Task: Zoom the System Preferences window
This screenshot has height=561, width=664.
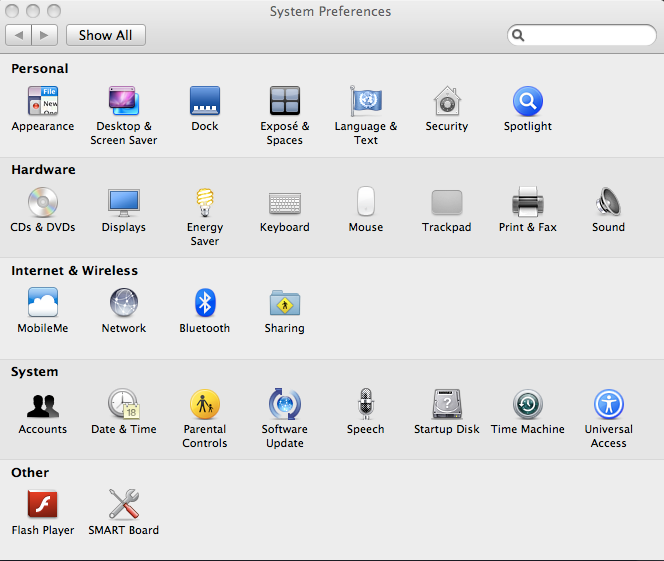Action: tap(54, 11)
